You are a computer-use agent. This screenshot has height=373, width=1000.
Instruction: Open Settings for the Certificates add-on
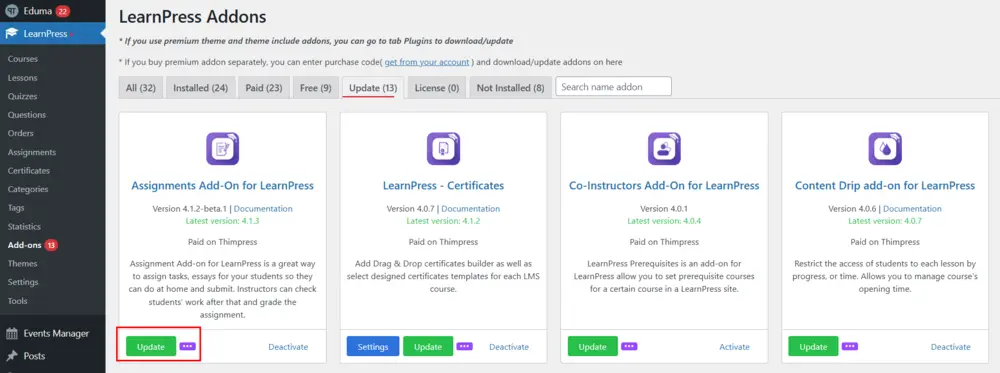[x=373, y=347]
